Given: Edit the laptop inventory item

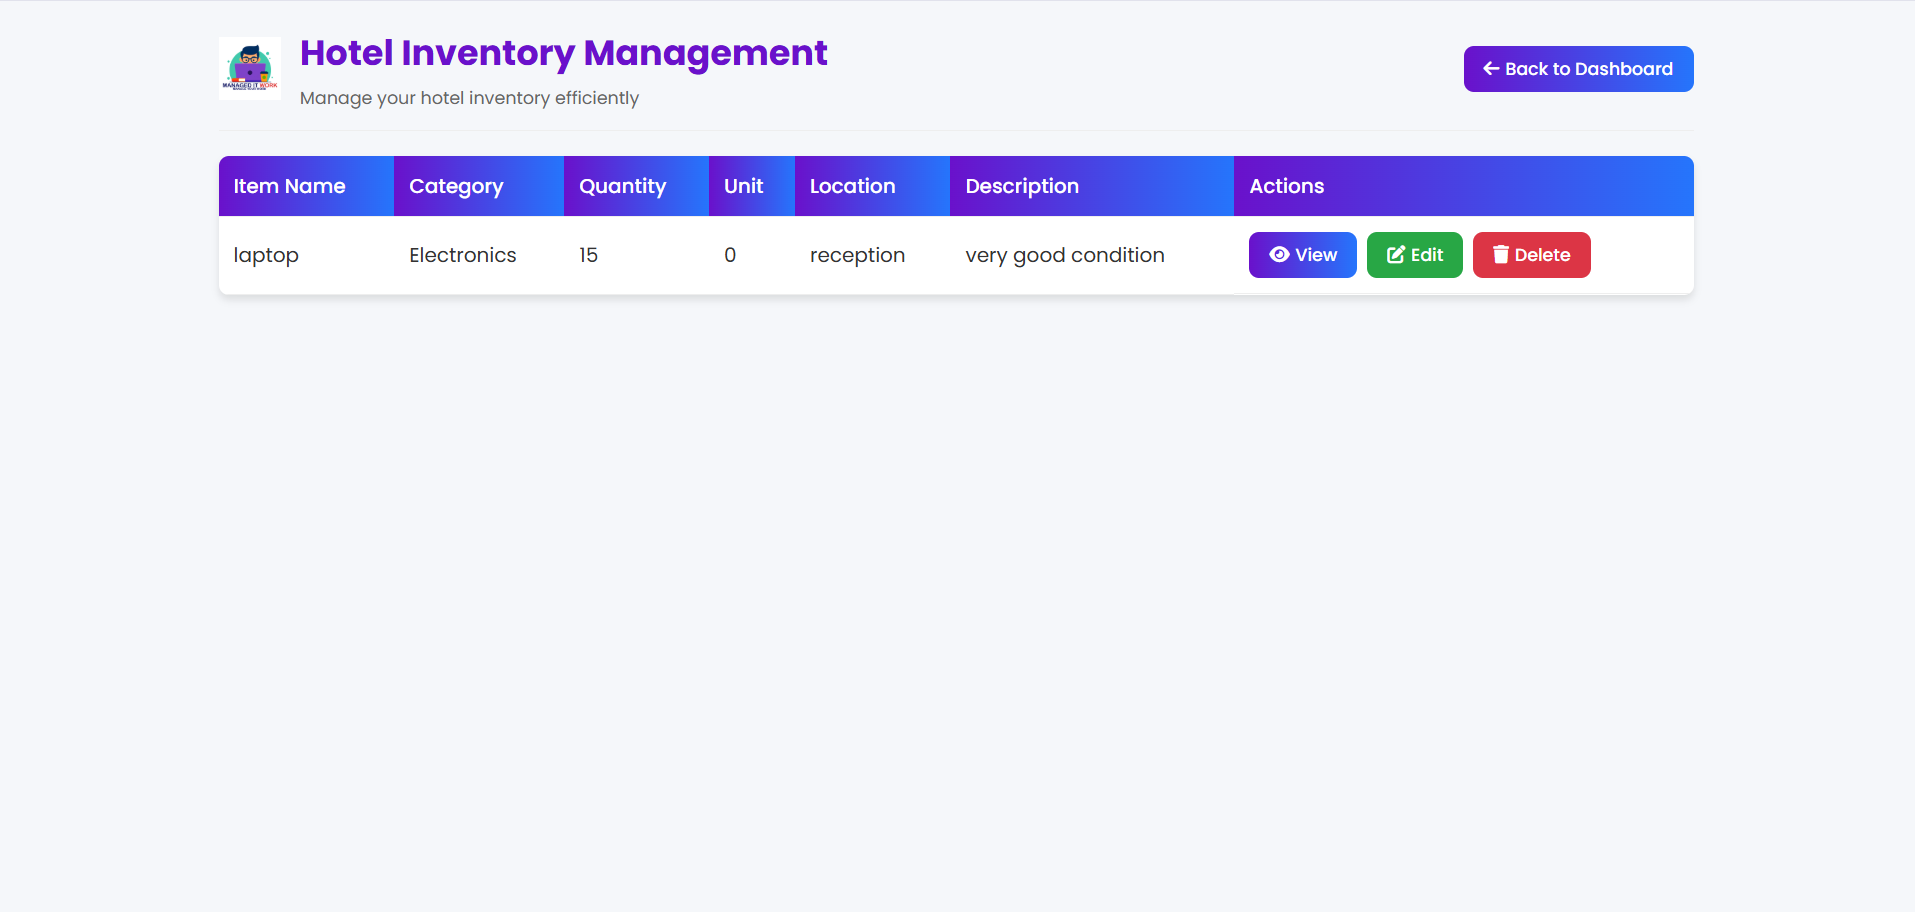Looking at the screenshot, I should pyautogui.click(x=1414, y=255).
